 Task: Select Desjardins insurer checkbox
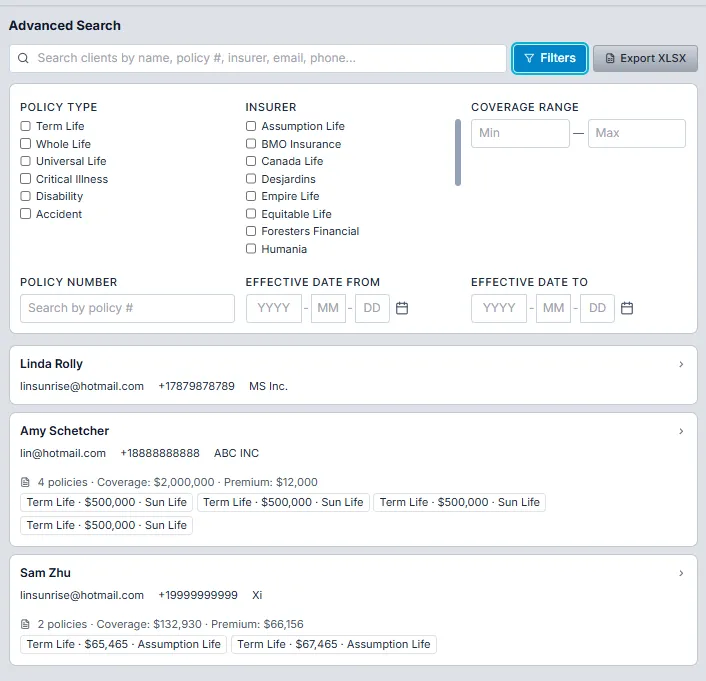coord(251,179)
